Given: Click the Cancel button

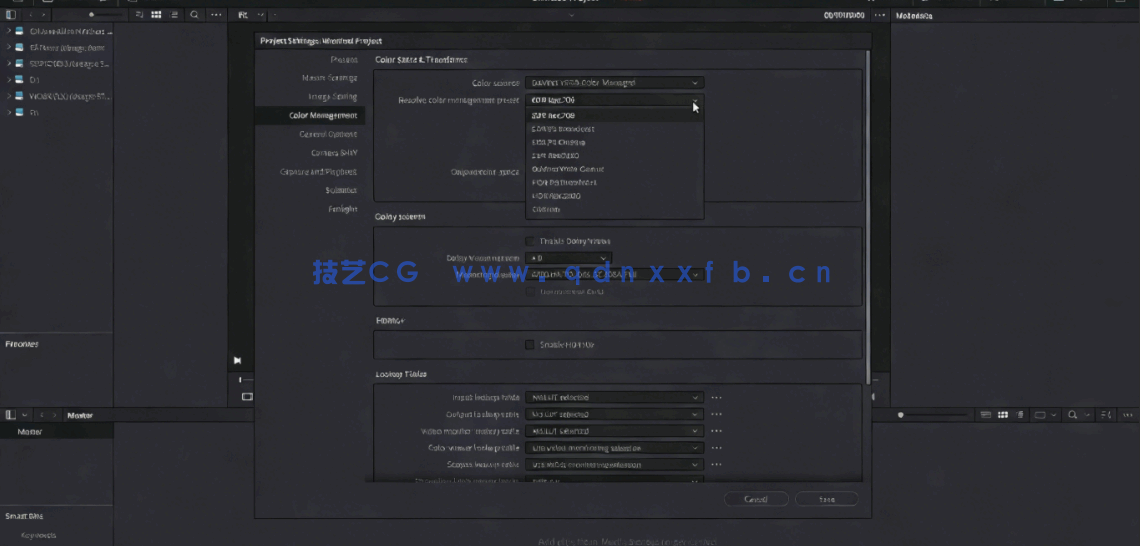Looking at the screenshot, I should point(756,499).
